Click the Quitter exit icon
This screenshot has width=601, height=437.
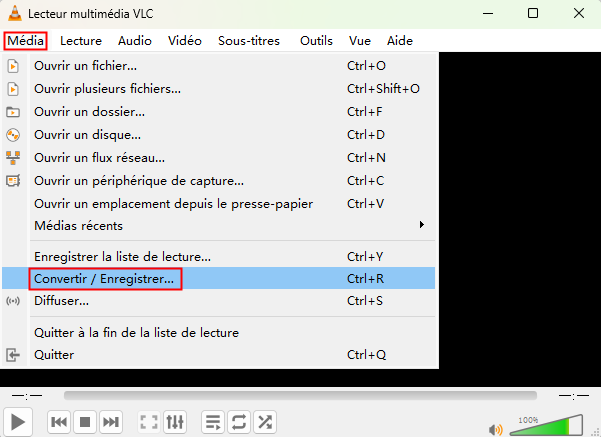[13, 355]
